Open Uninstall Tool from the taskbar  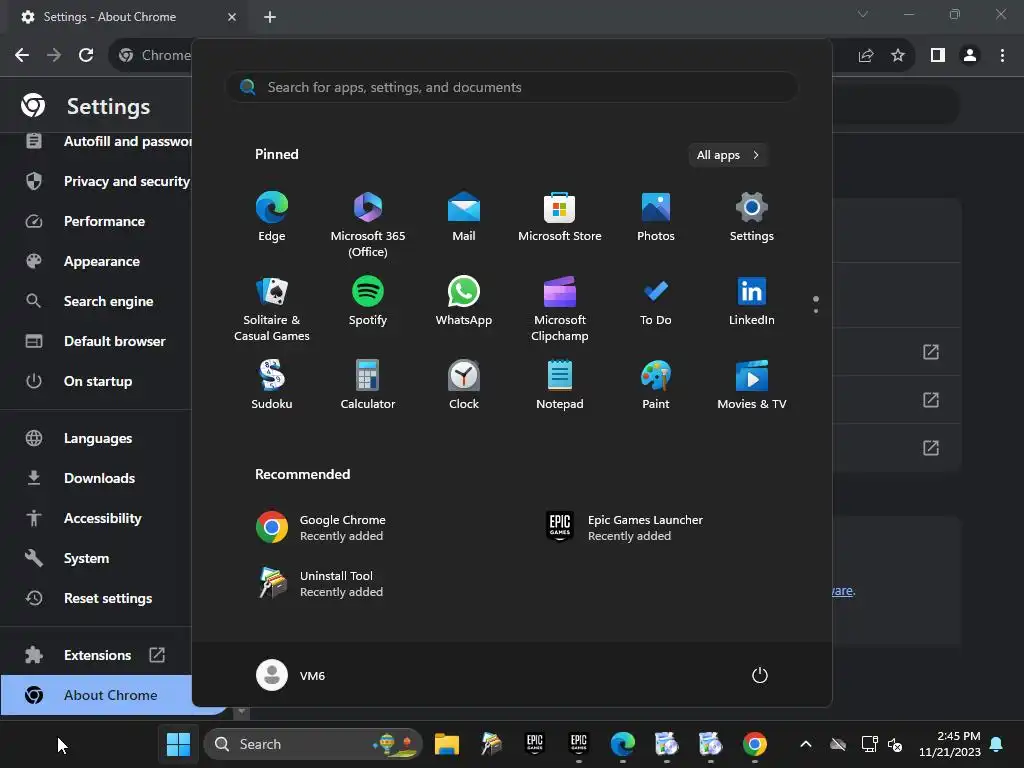pyautogui.click(x=491, y=744)
